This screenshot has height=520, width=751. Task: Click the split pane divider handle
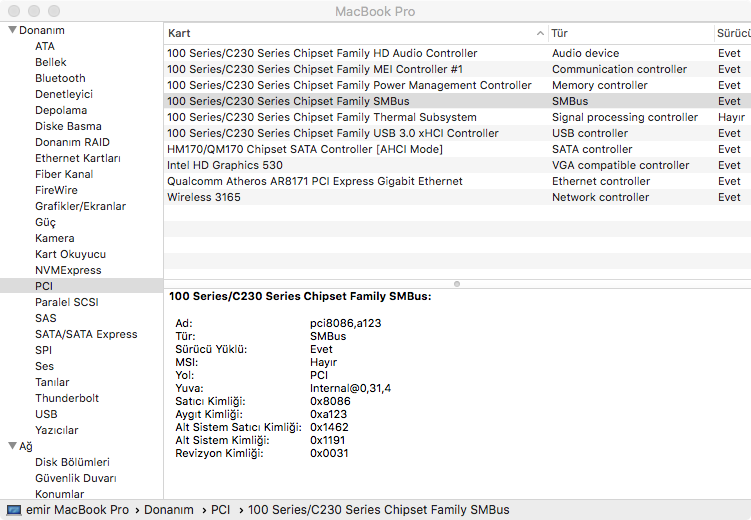[x=457, y=283]
